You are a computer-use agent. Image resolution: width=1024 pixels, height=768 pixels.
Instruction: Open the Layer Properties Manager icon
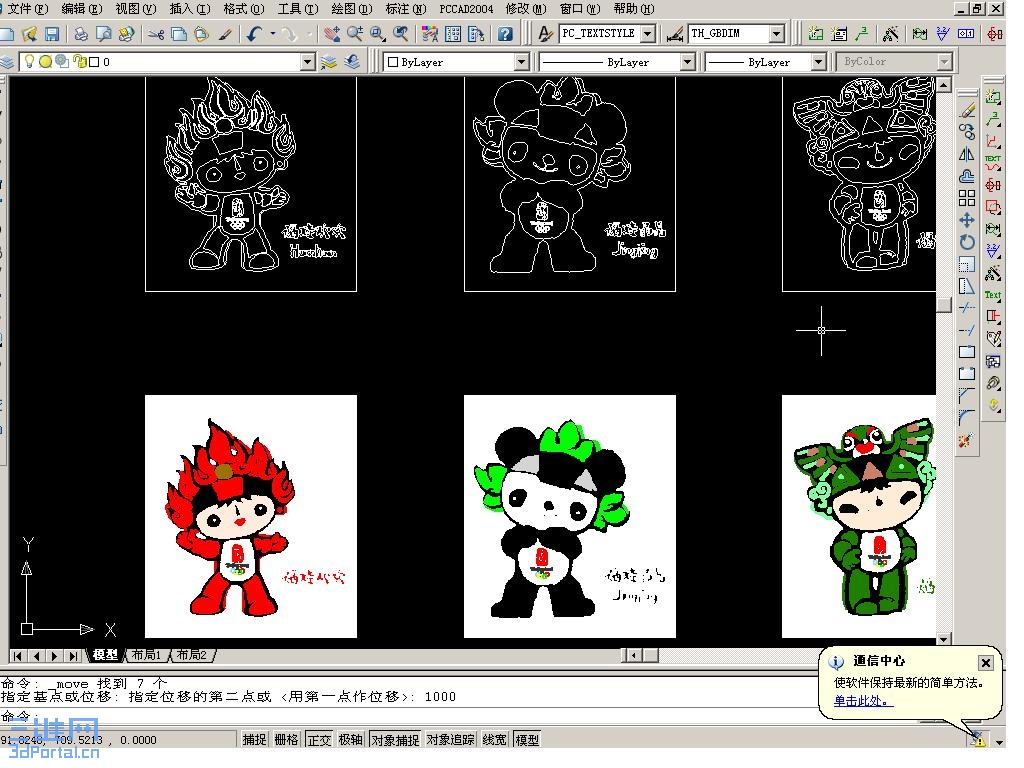tap(7, 62)
